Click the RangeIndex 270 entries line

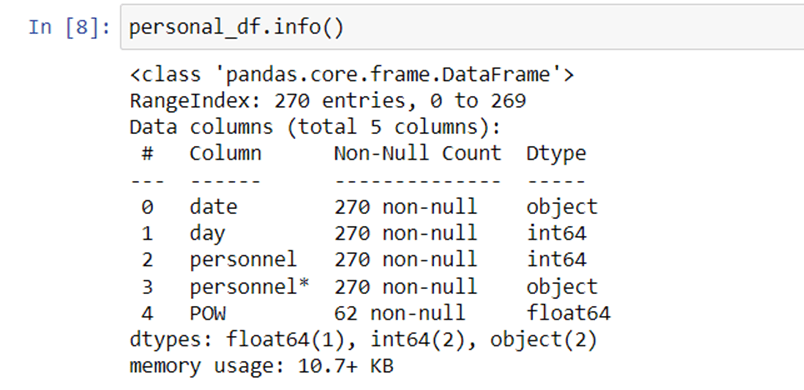pos(328,101)
